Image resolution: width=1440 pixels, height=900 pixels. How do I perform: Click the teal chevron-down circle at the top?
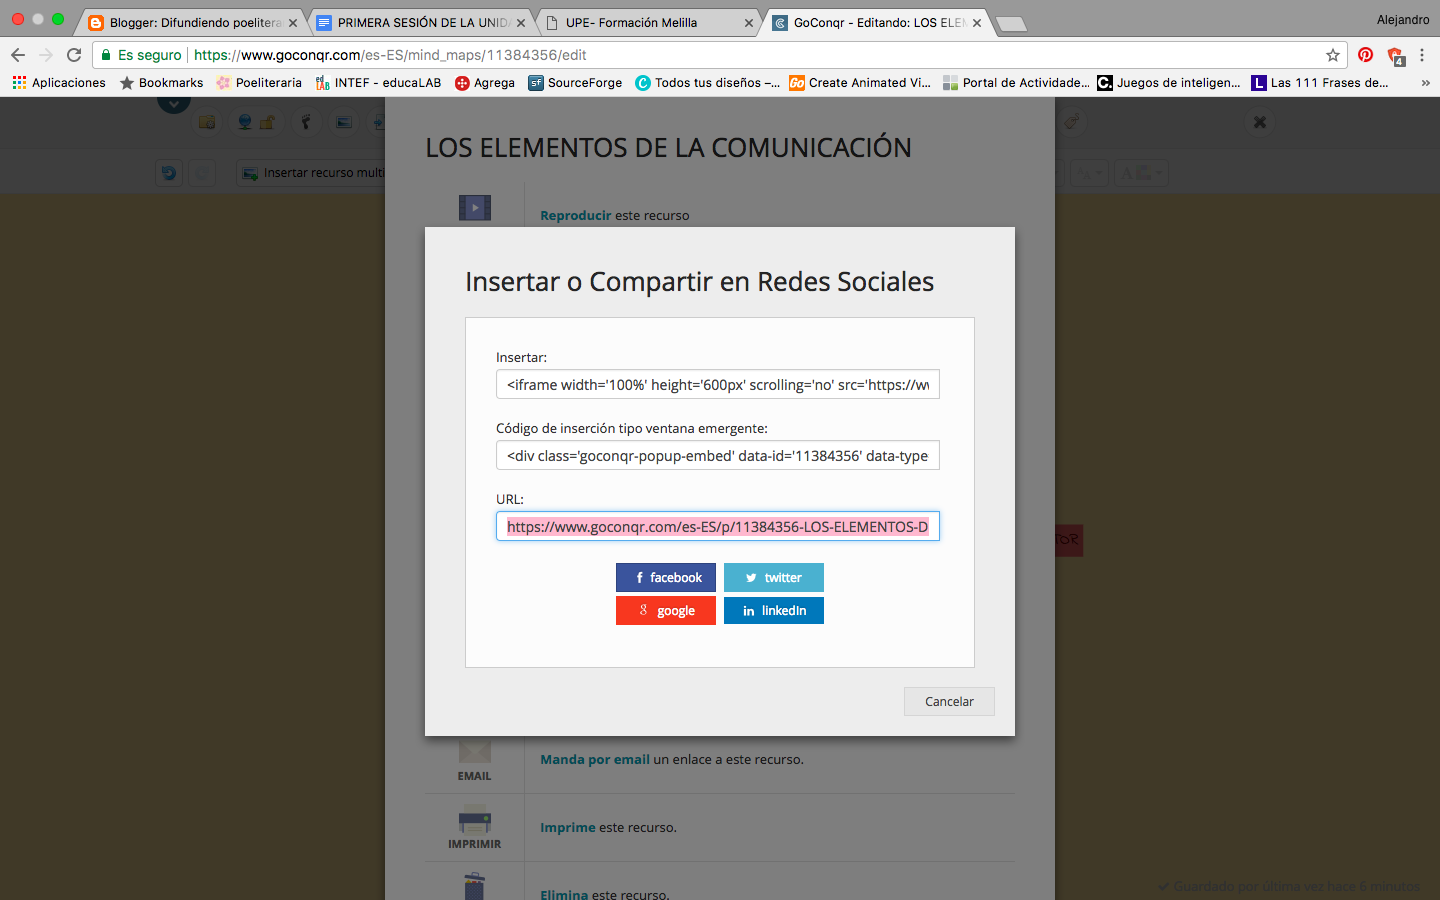174,104
